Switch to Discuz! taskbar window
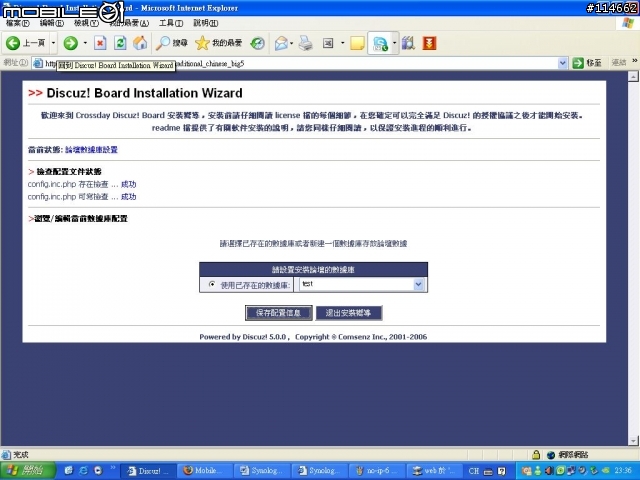 tap(149, 471)
